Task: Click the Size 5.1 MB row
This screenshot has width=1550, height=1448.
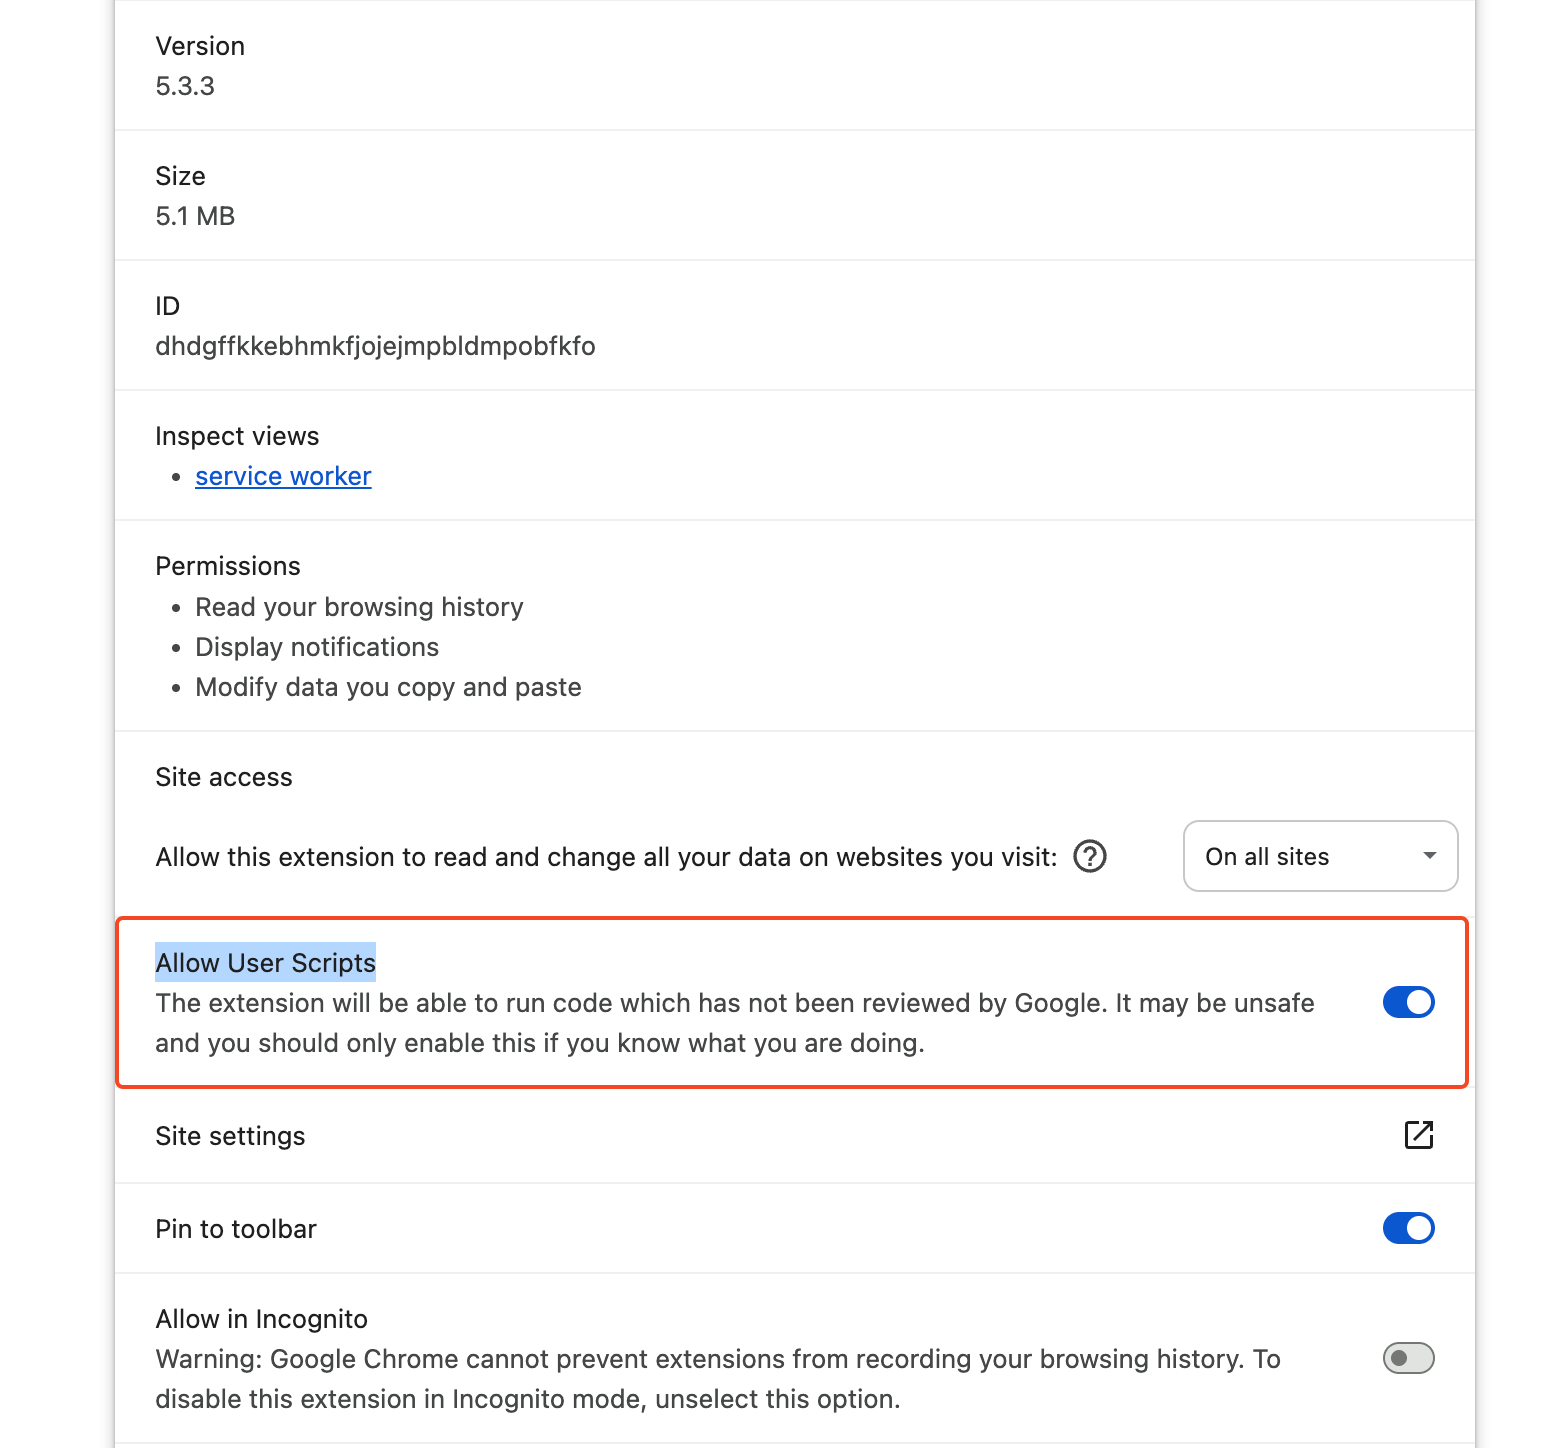Action: click(x=195, y=196)
